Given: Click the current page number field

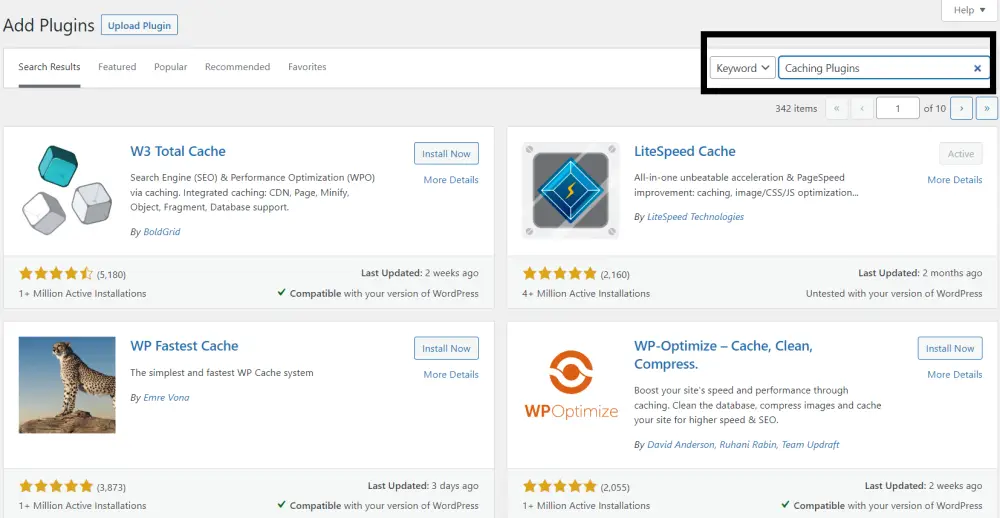Looking at the screenshot, I should point(897,108).
